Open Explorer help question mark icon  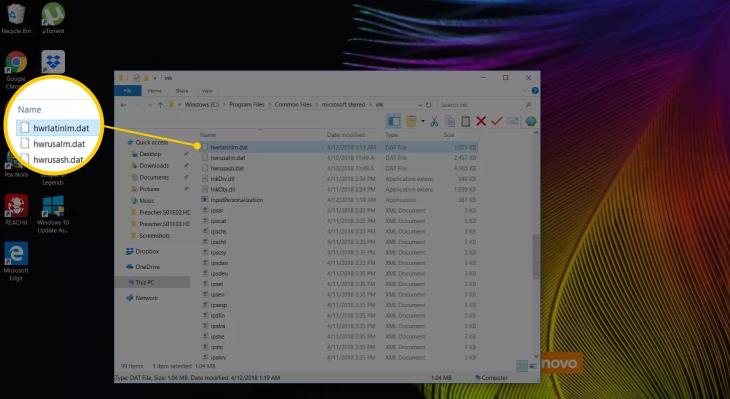point(535,90)
